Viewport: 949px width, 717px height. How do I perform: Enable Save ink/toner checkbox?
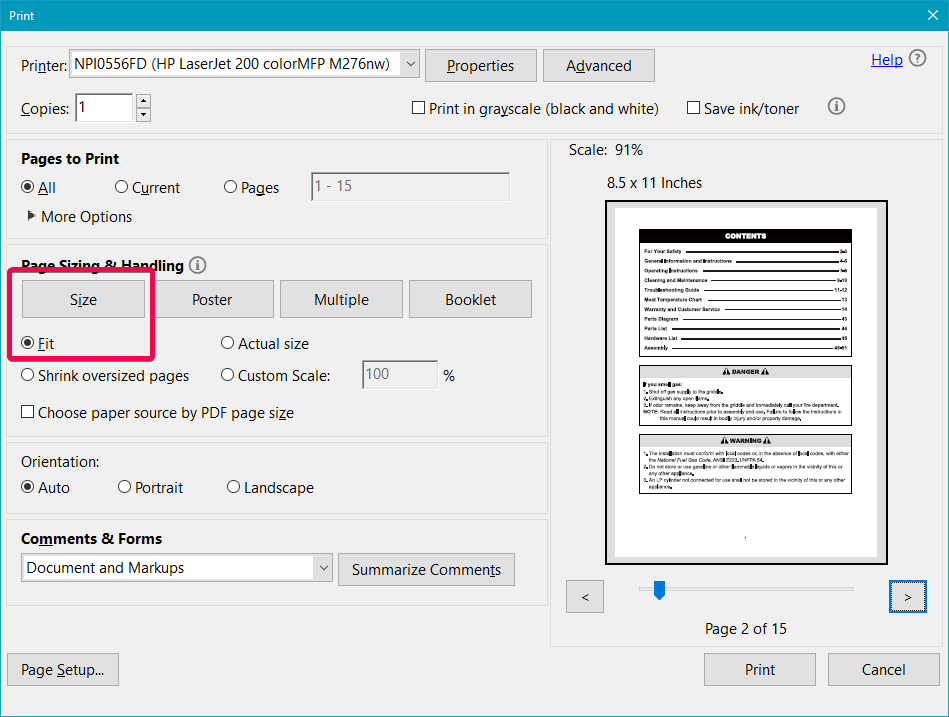(691, 107)
